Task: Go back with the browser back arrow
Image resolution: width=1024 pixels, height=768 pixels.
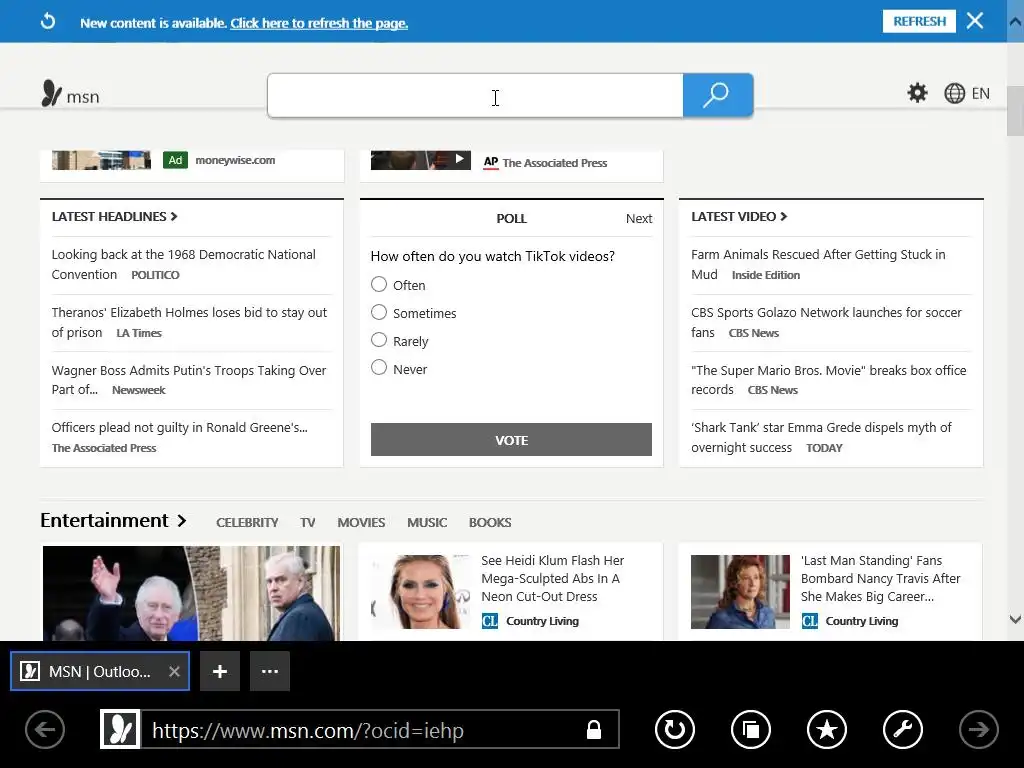Action: tap(45, 729)
